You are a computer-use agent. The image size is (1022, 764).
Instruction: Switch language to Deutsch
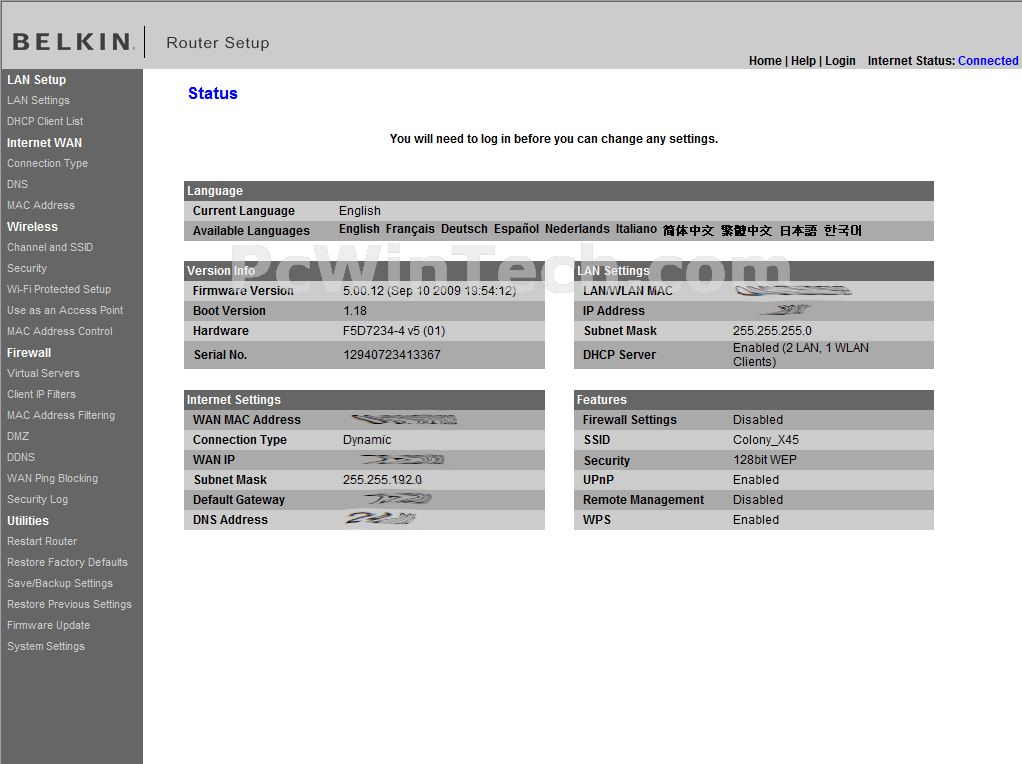click(x=464, y=229)
